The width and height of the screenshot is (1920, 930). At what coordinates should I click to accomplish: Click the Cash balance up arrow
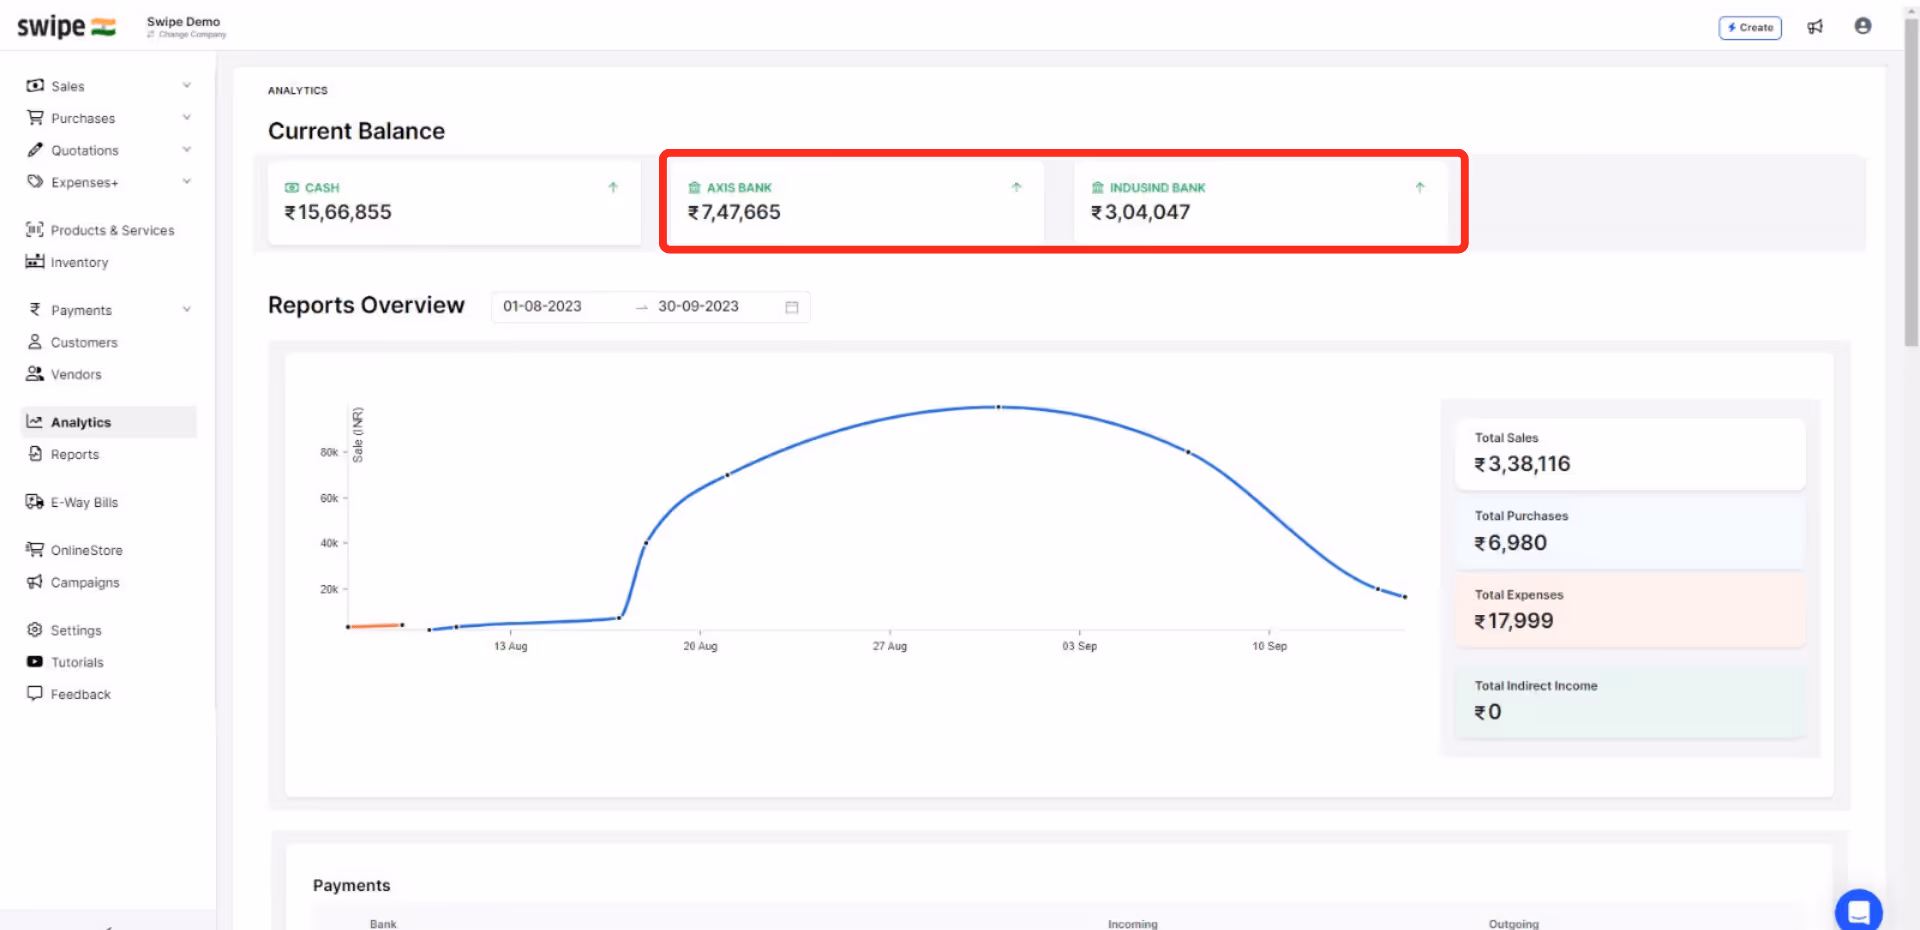pyautogui.click(x=613, y=187)
